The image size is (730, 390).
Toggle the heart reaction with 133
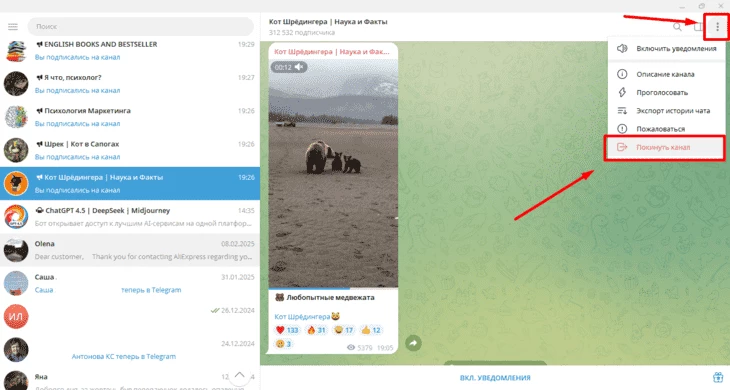point(287,330)
